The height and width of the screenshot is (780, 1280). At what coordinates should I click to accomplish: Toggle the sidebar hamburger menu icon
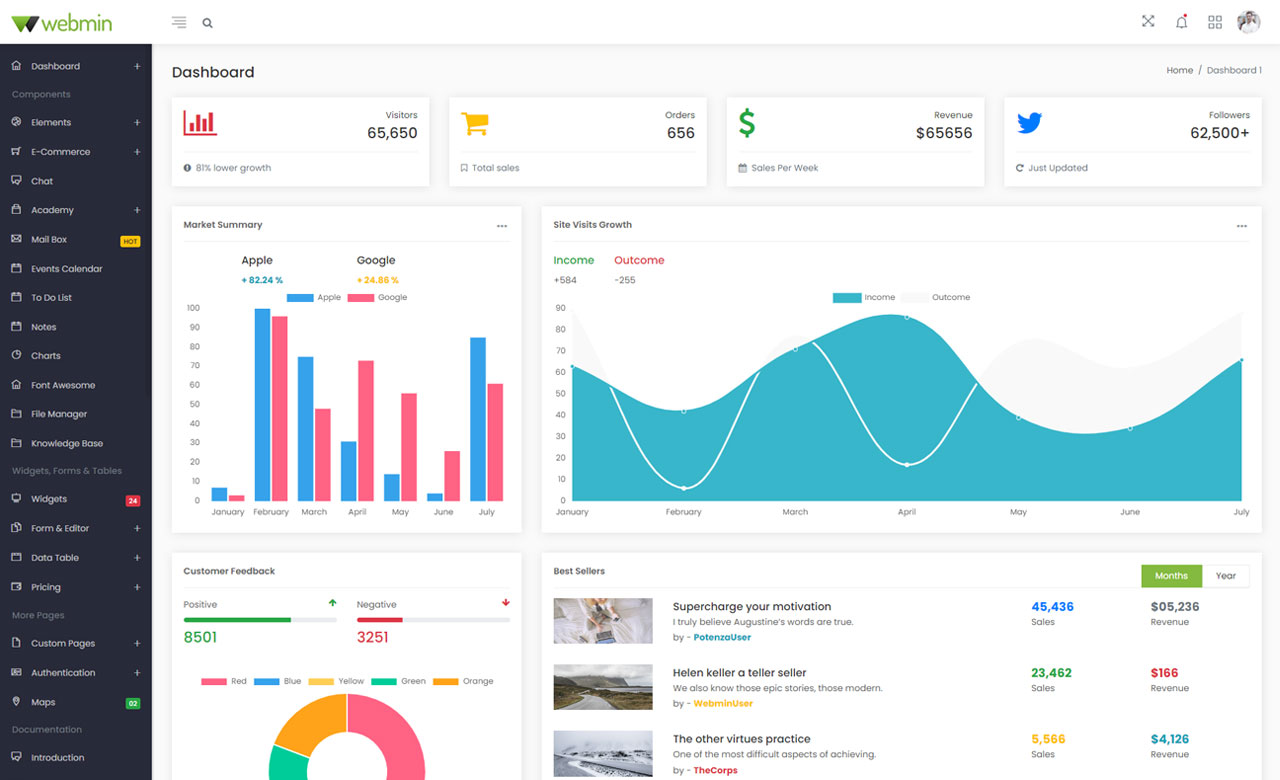[179, 22]
